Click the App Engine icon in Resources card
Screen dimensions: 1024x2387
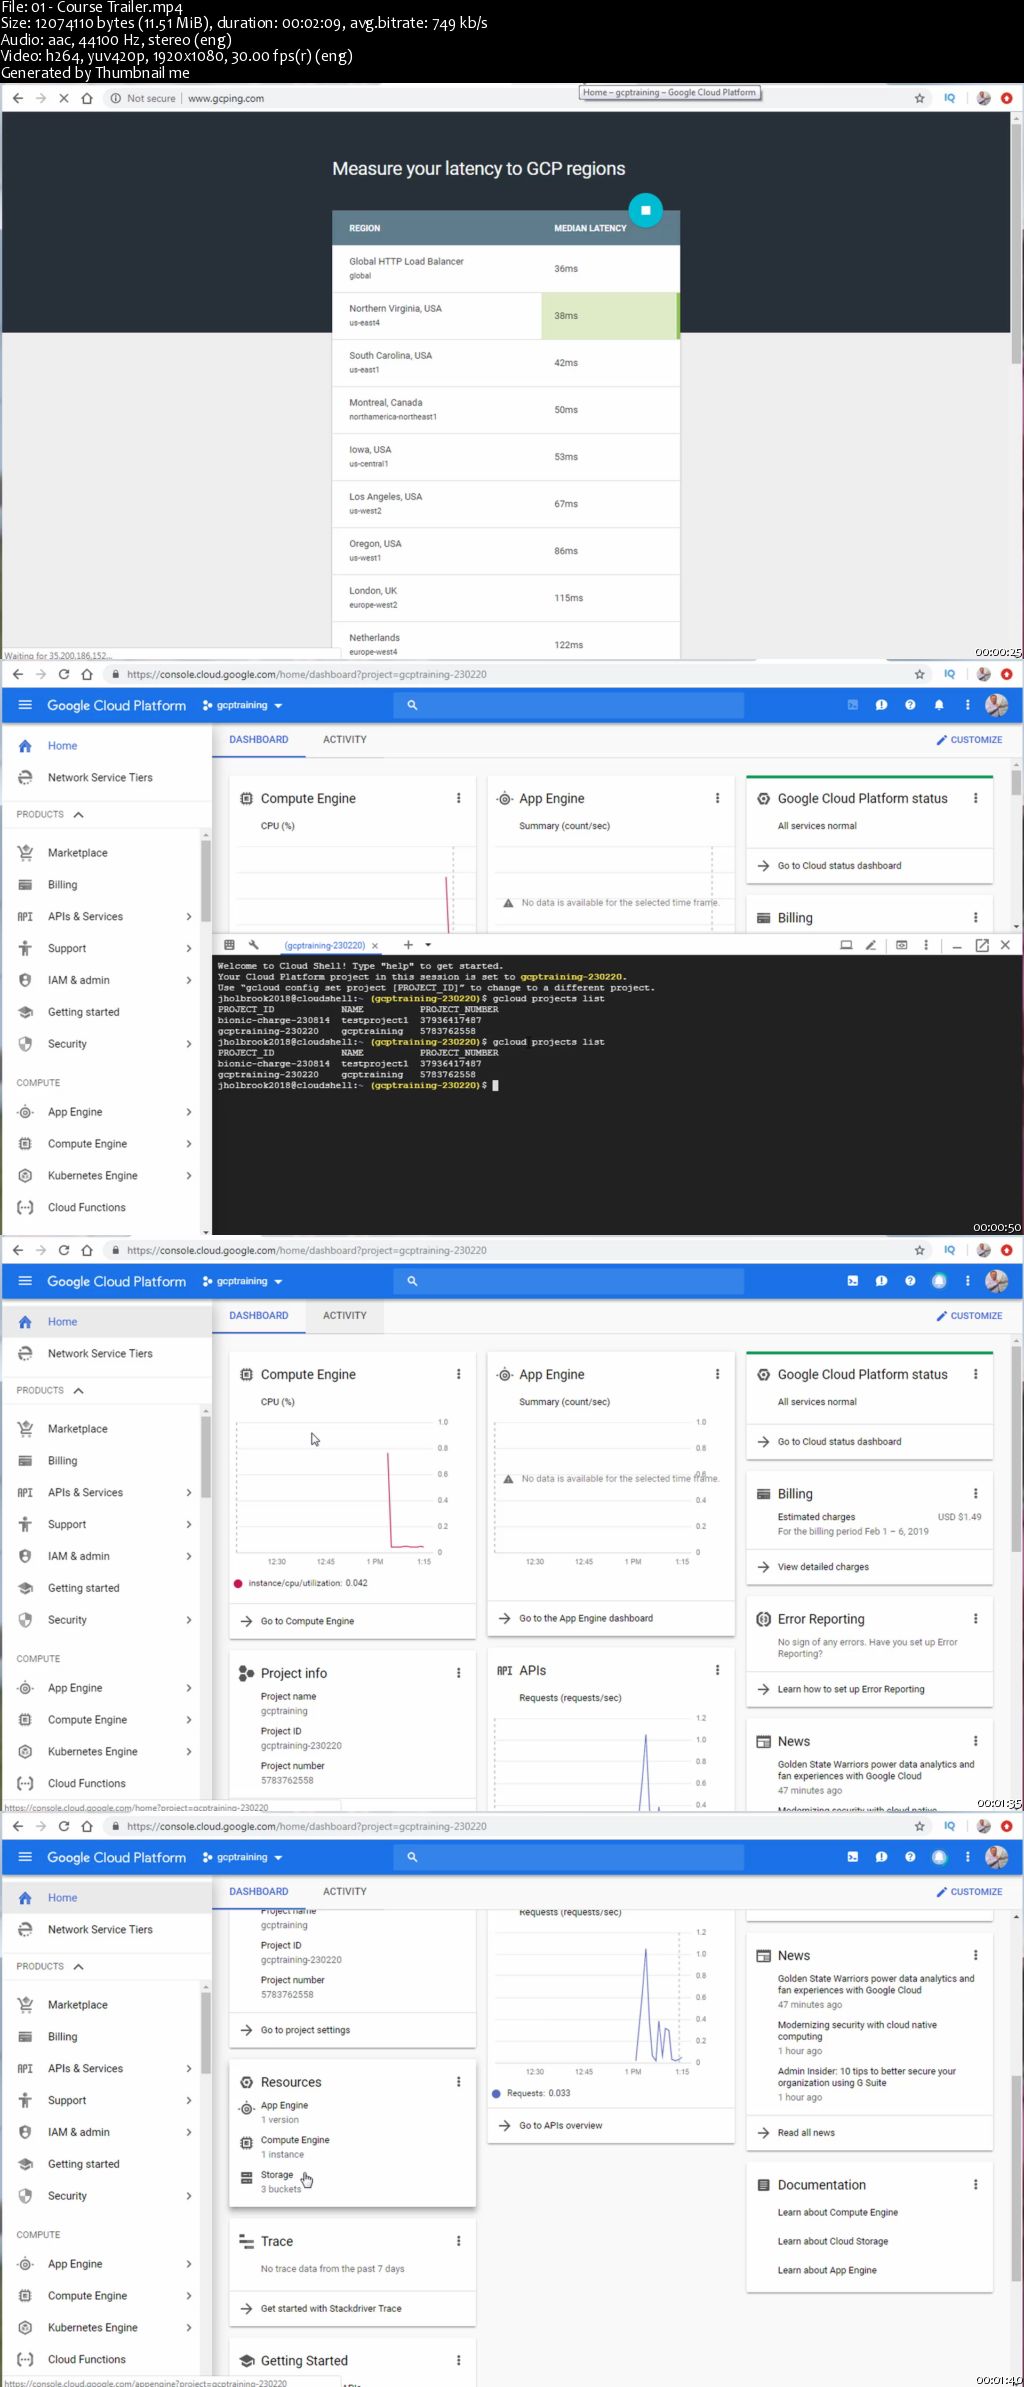click(246, 2108)
